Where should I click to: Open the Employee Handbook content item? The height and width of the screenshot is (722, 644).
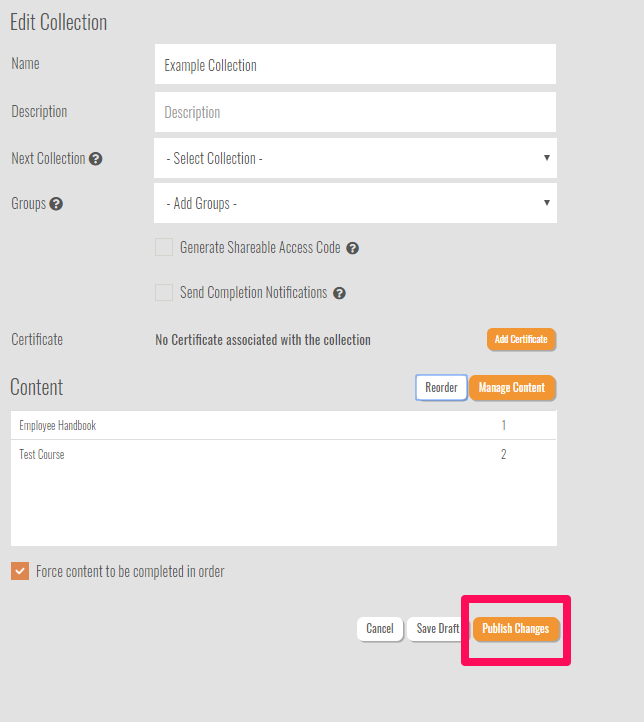click(58, 426)
